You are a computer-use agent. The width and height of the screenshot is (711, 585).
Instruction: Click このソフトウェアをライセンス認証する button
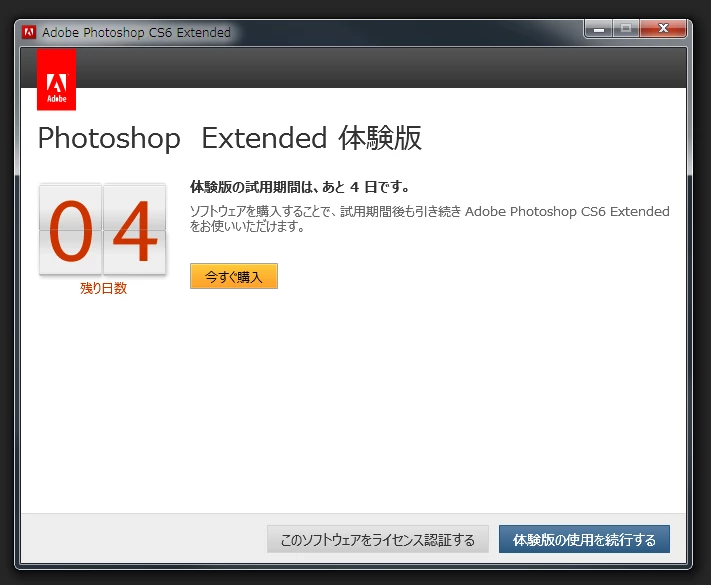[378, 539]
